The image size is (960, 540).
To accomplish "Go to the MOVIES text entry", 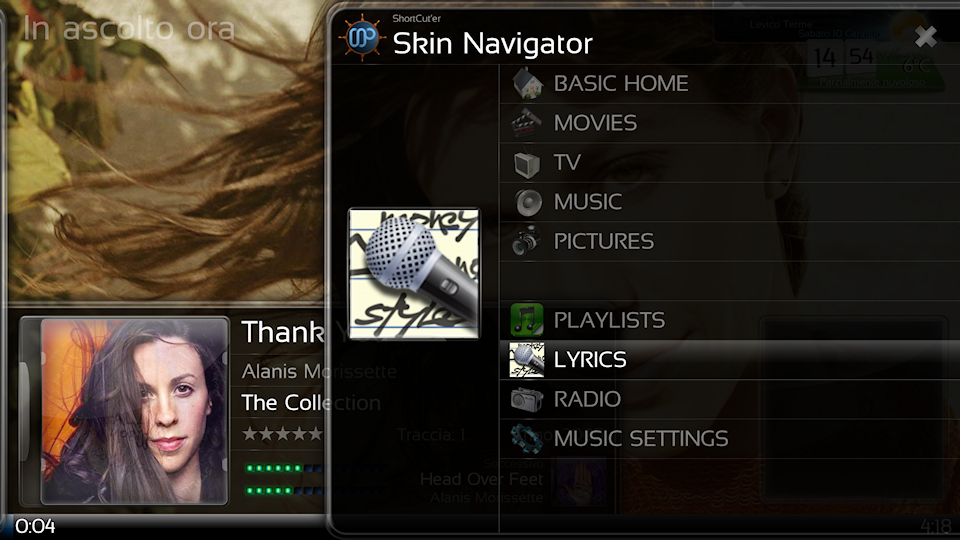I will coord(595,123).
